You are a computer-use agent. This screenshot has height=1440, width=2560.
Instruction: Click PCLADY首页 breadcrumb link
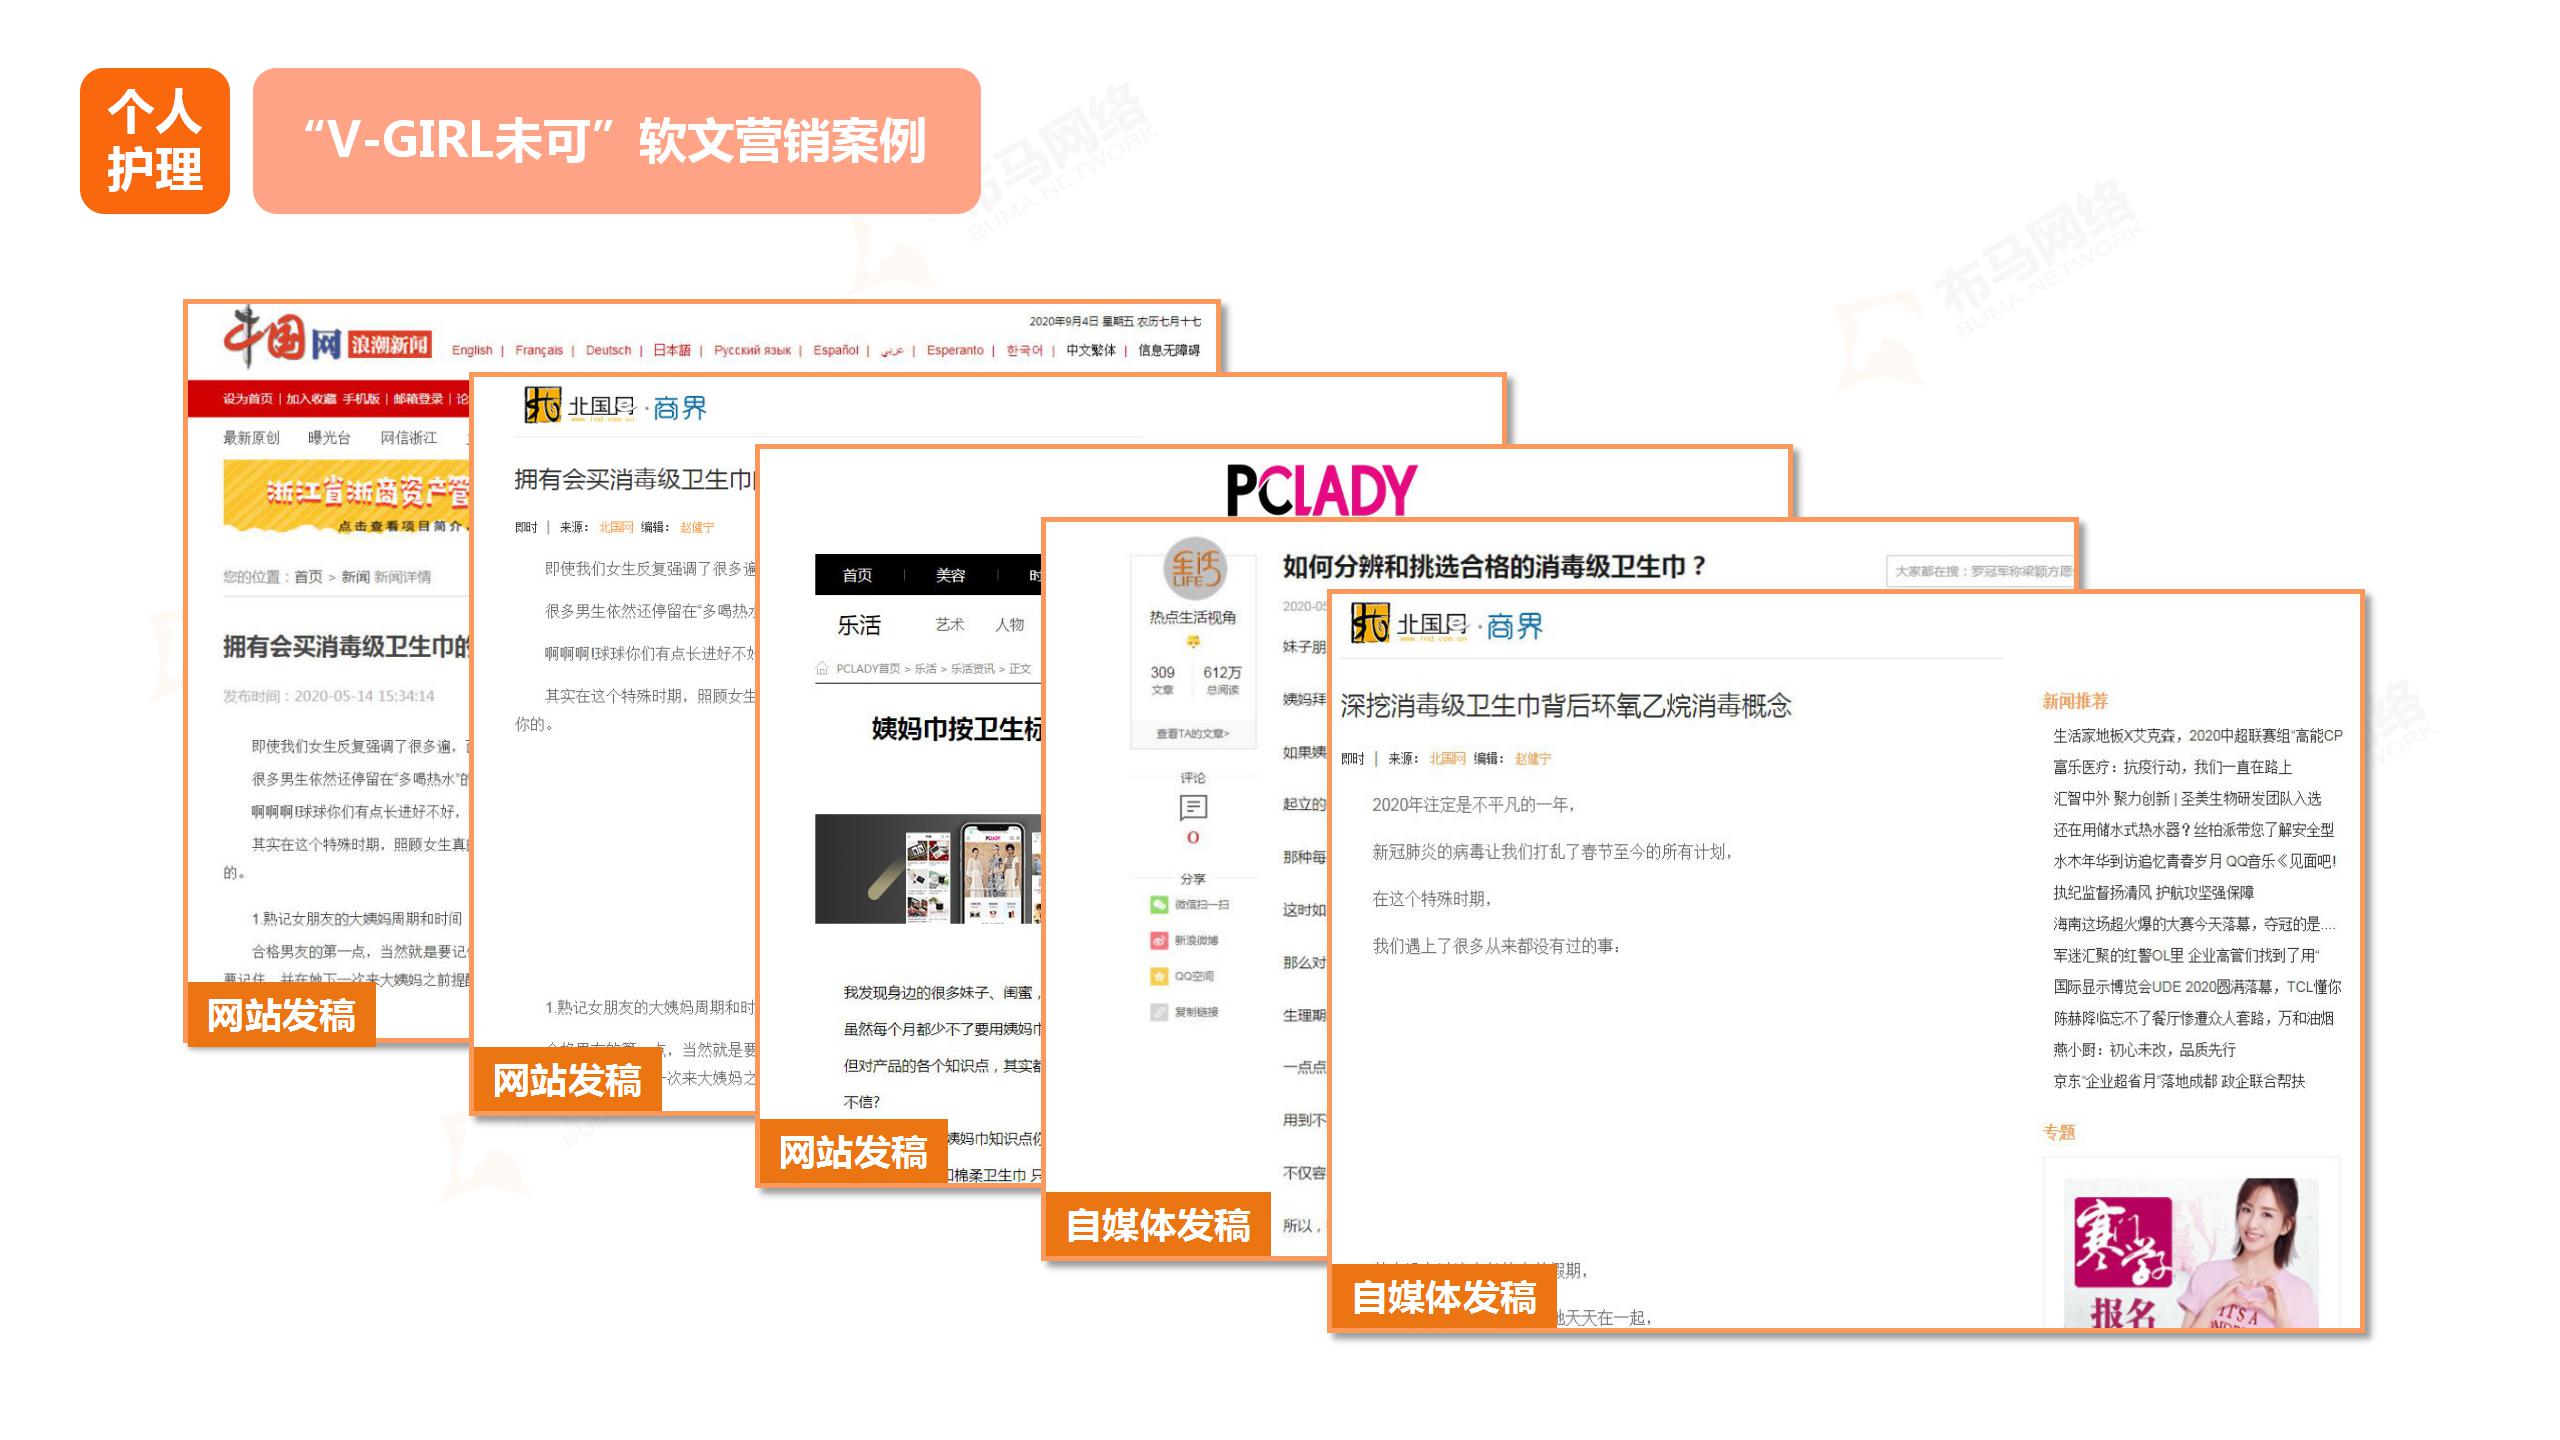(868, 668)
